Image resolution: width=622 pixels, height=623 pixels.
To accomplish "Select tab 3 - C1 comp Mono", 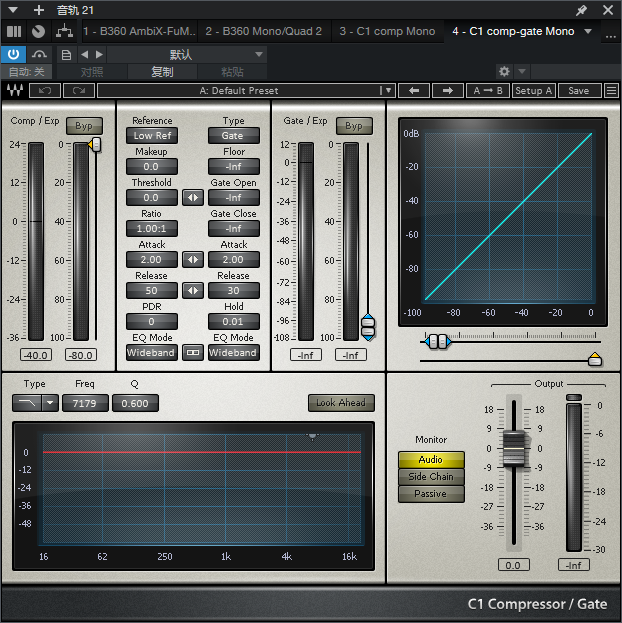I will tap(387, 31).
